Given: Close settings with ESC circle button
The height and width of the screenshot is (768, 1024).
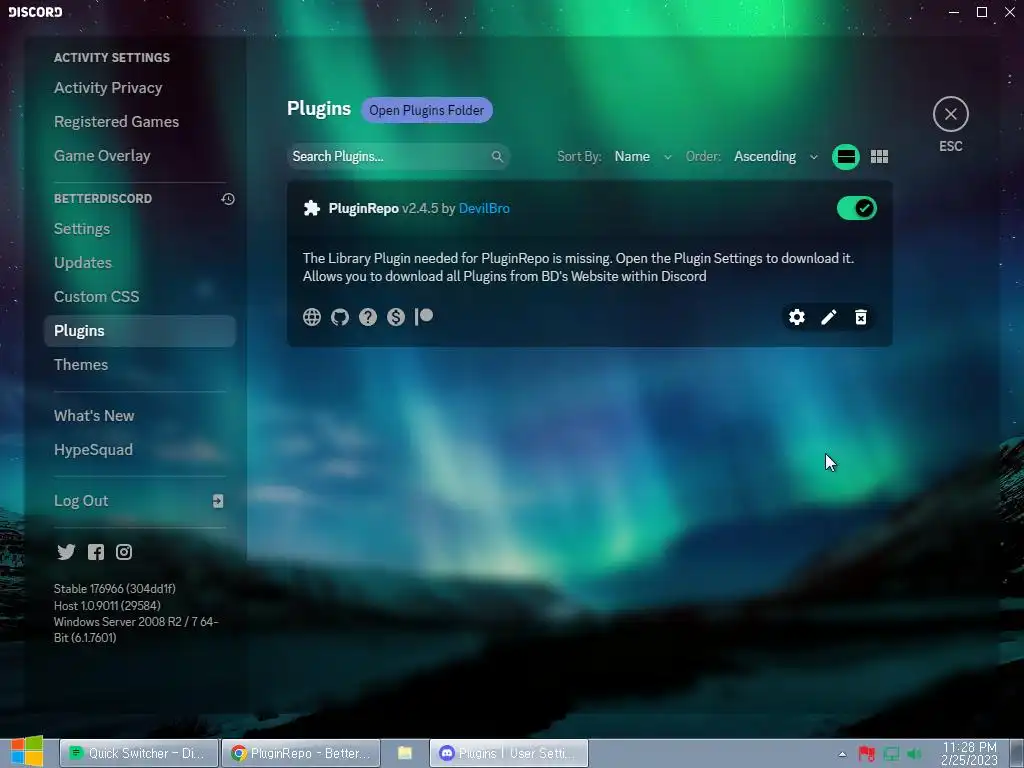Looking at the screenshot, I should coord(950,114).
